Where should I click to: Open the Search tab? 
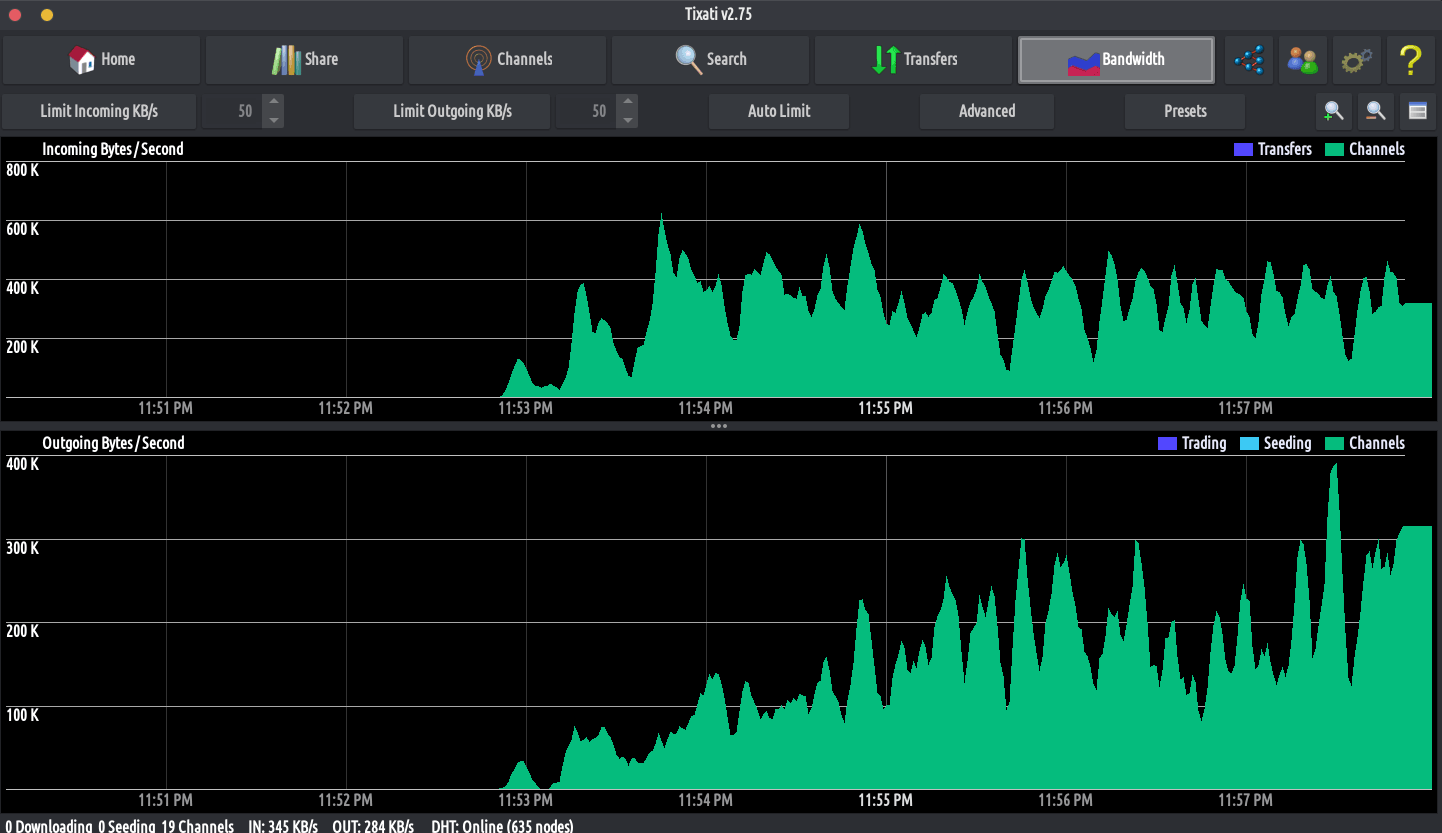[x=711, y=60]
